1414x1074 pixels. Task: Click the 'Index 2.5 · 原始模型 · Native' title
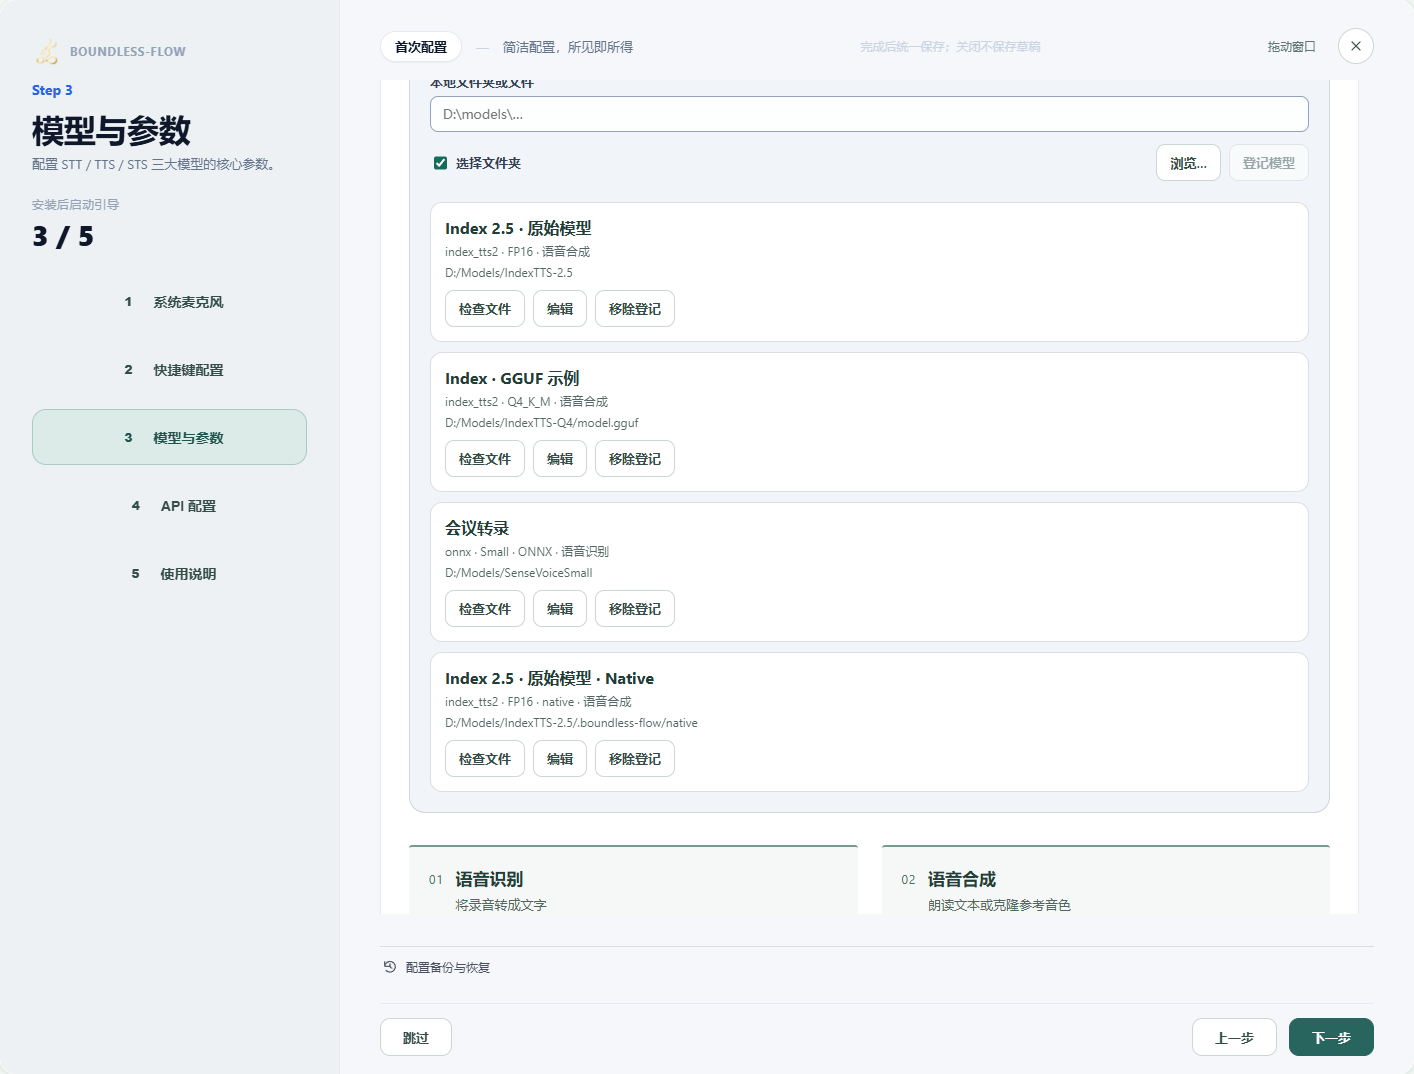click(549, 678)
